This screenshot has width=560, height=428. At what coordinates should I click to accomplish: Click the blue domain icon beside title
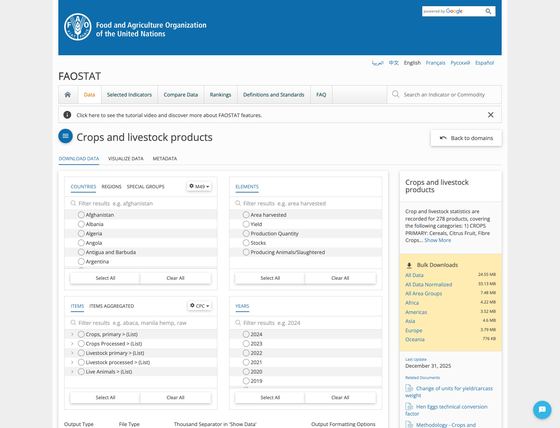click(65, 136)
